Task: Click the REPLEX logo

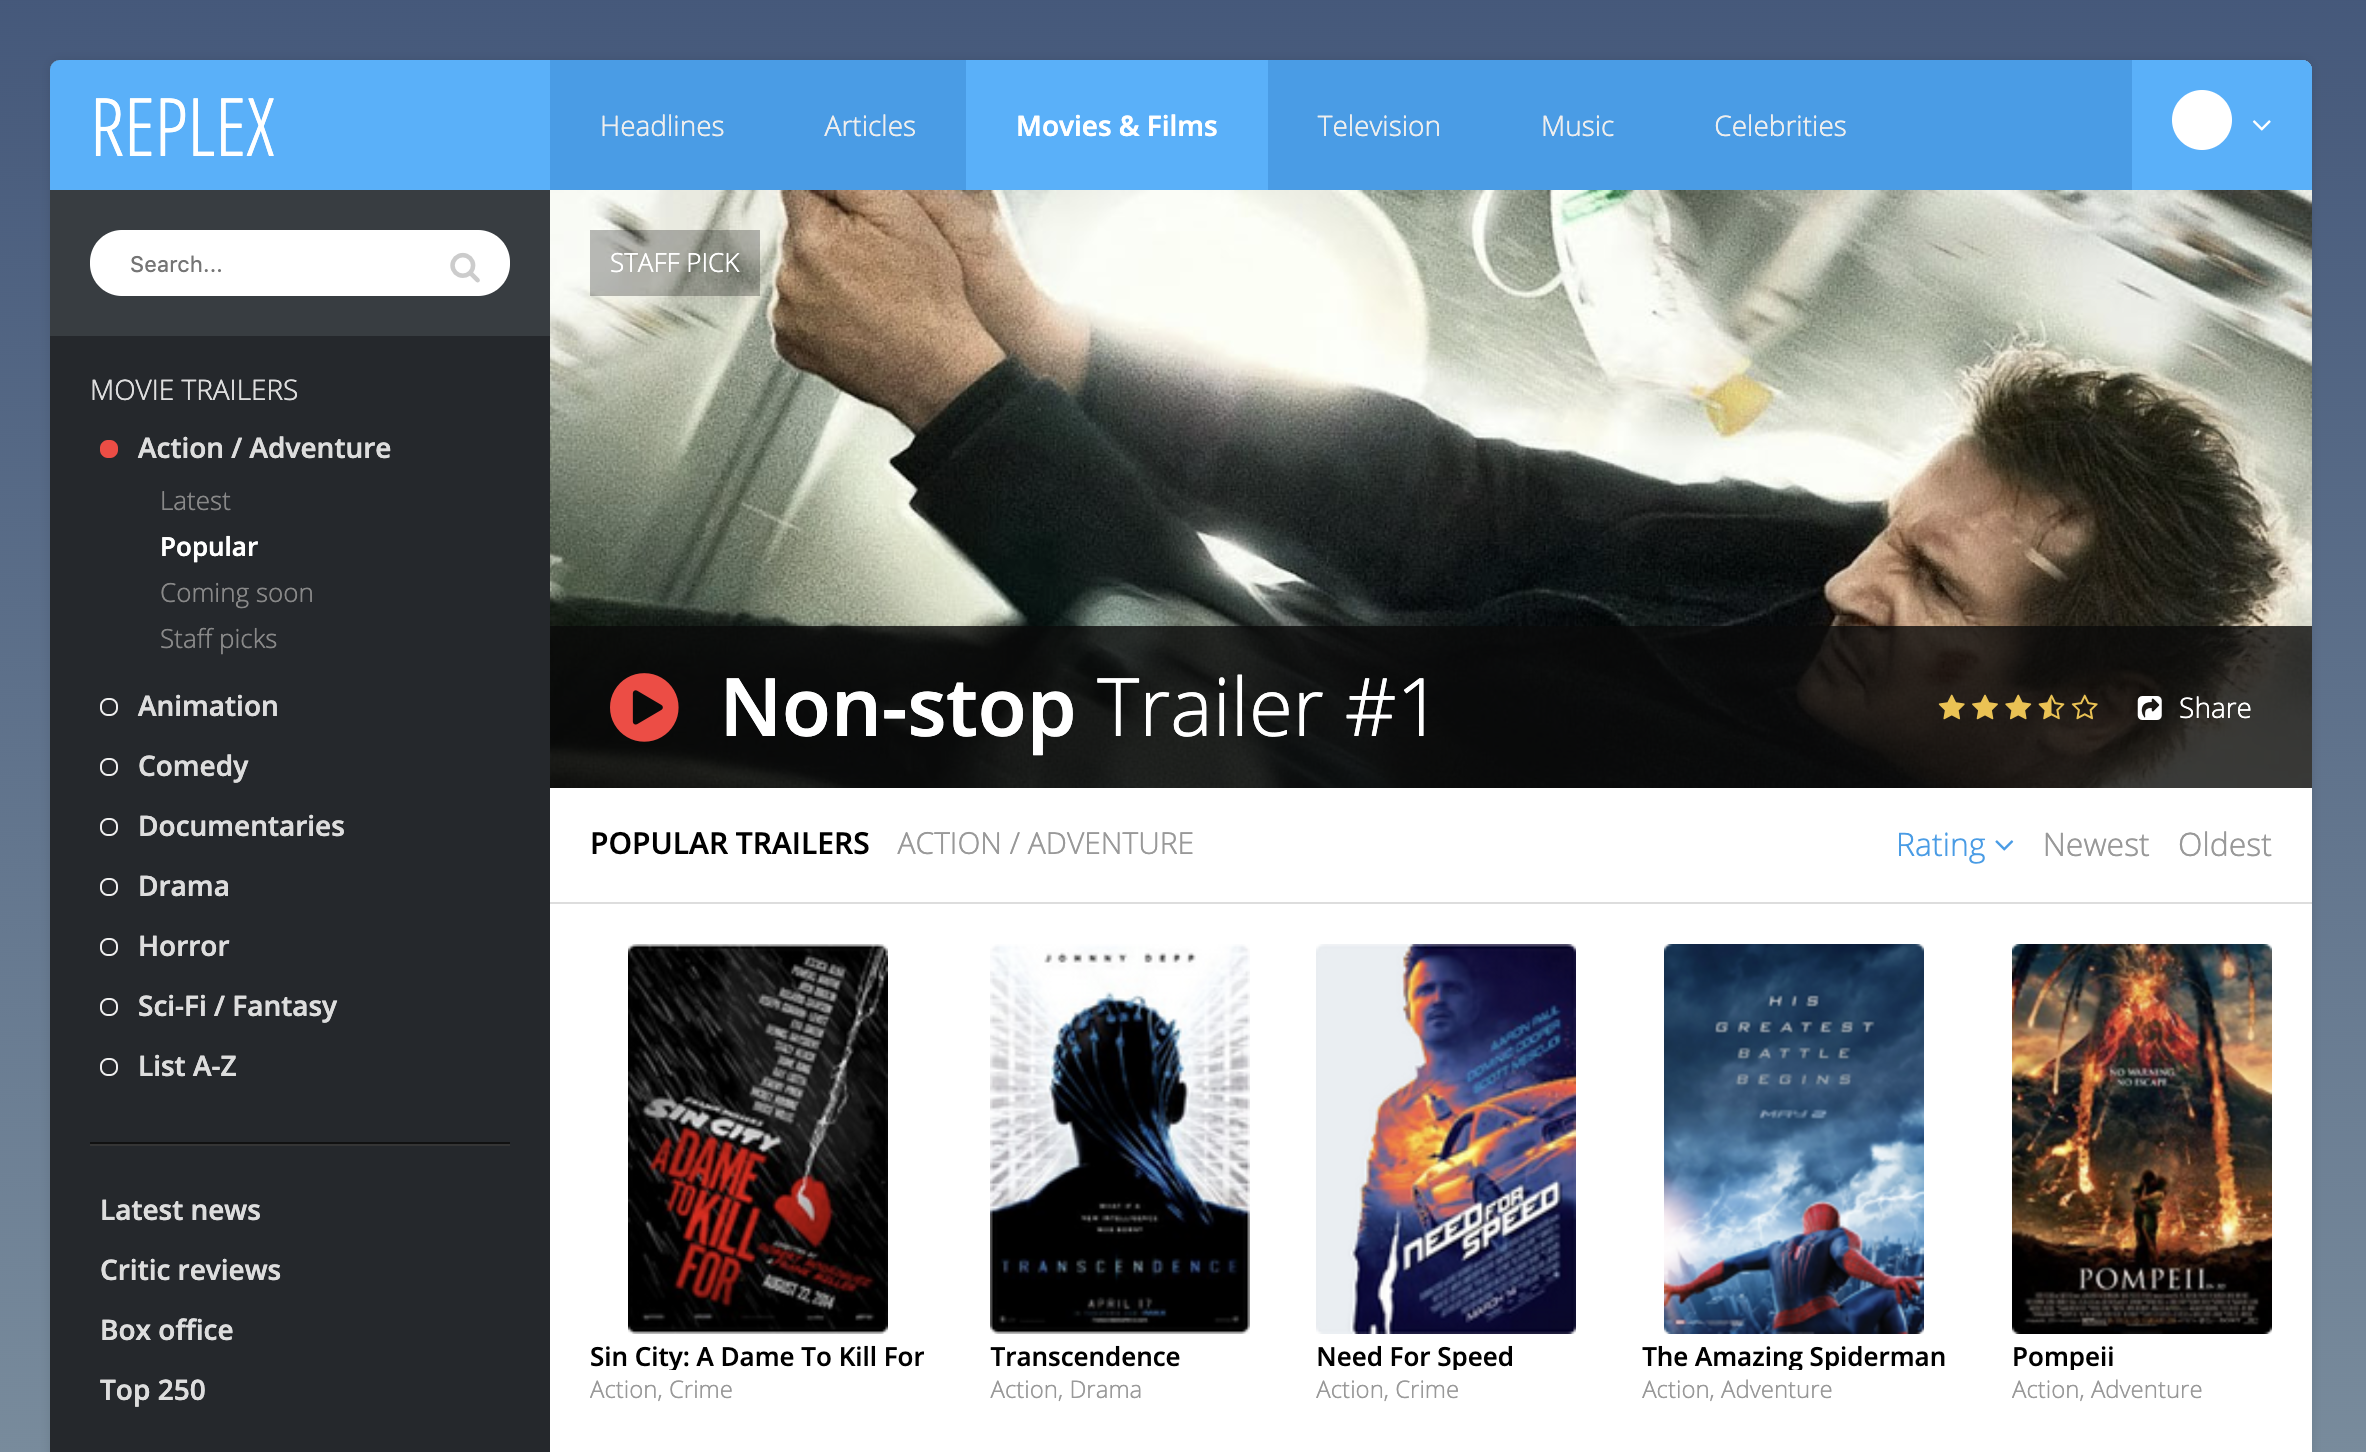Action: coord(184,127)
